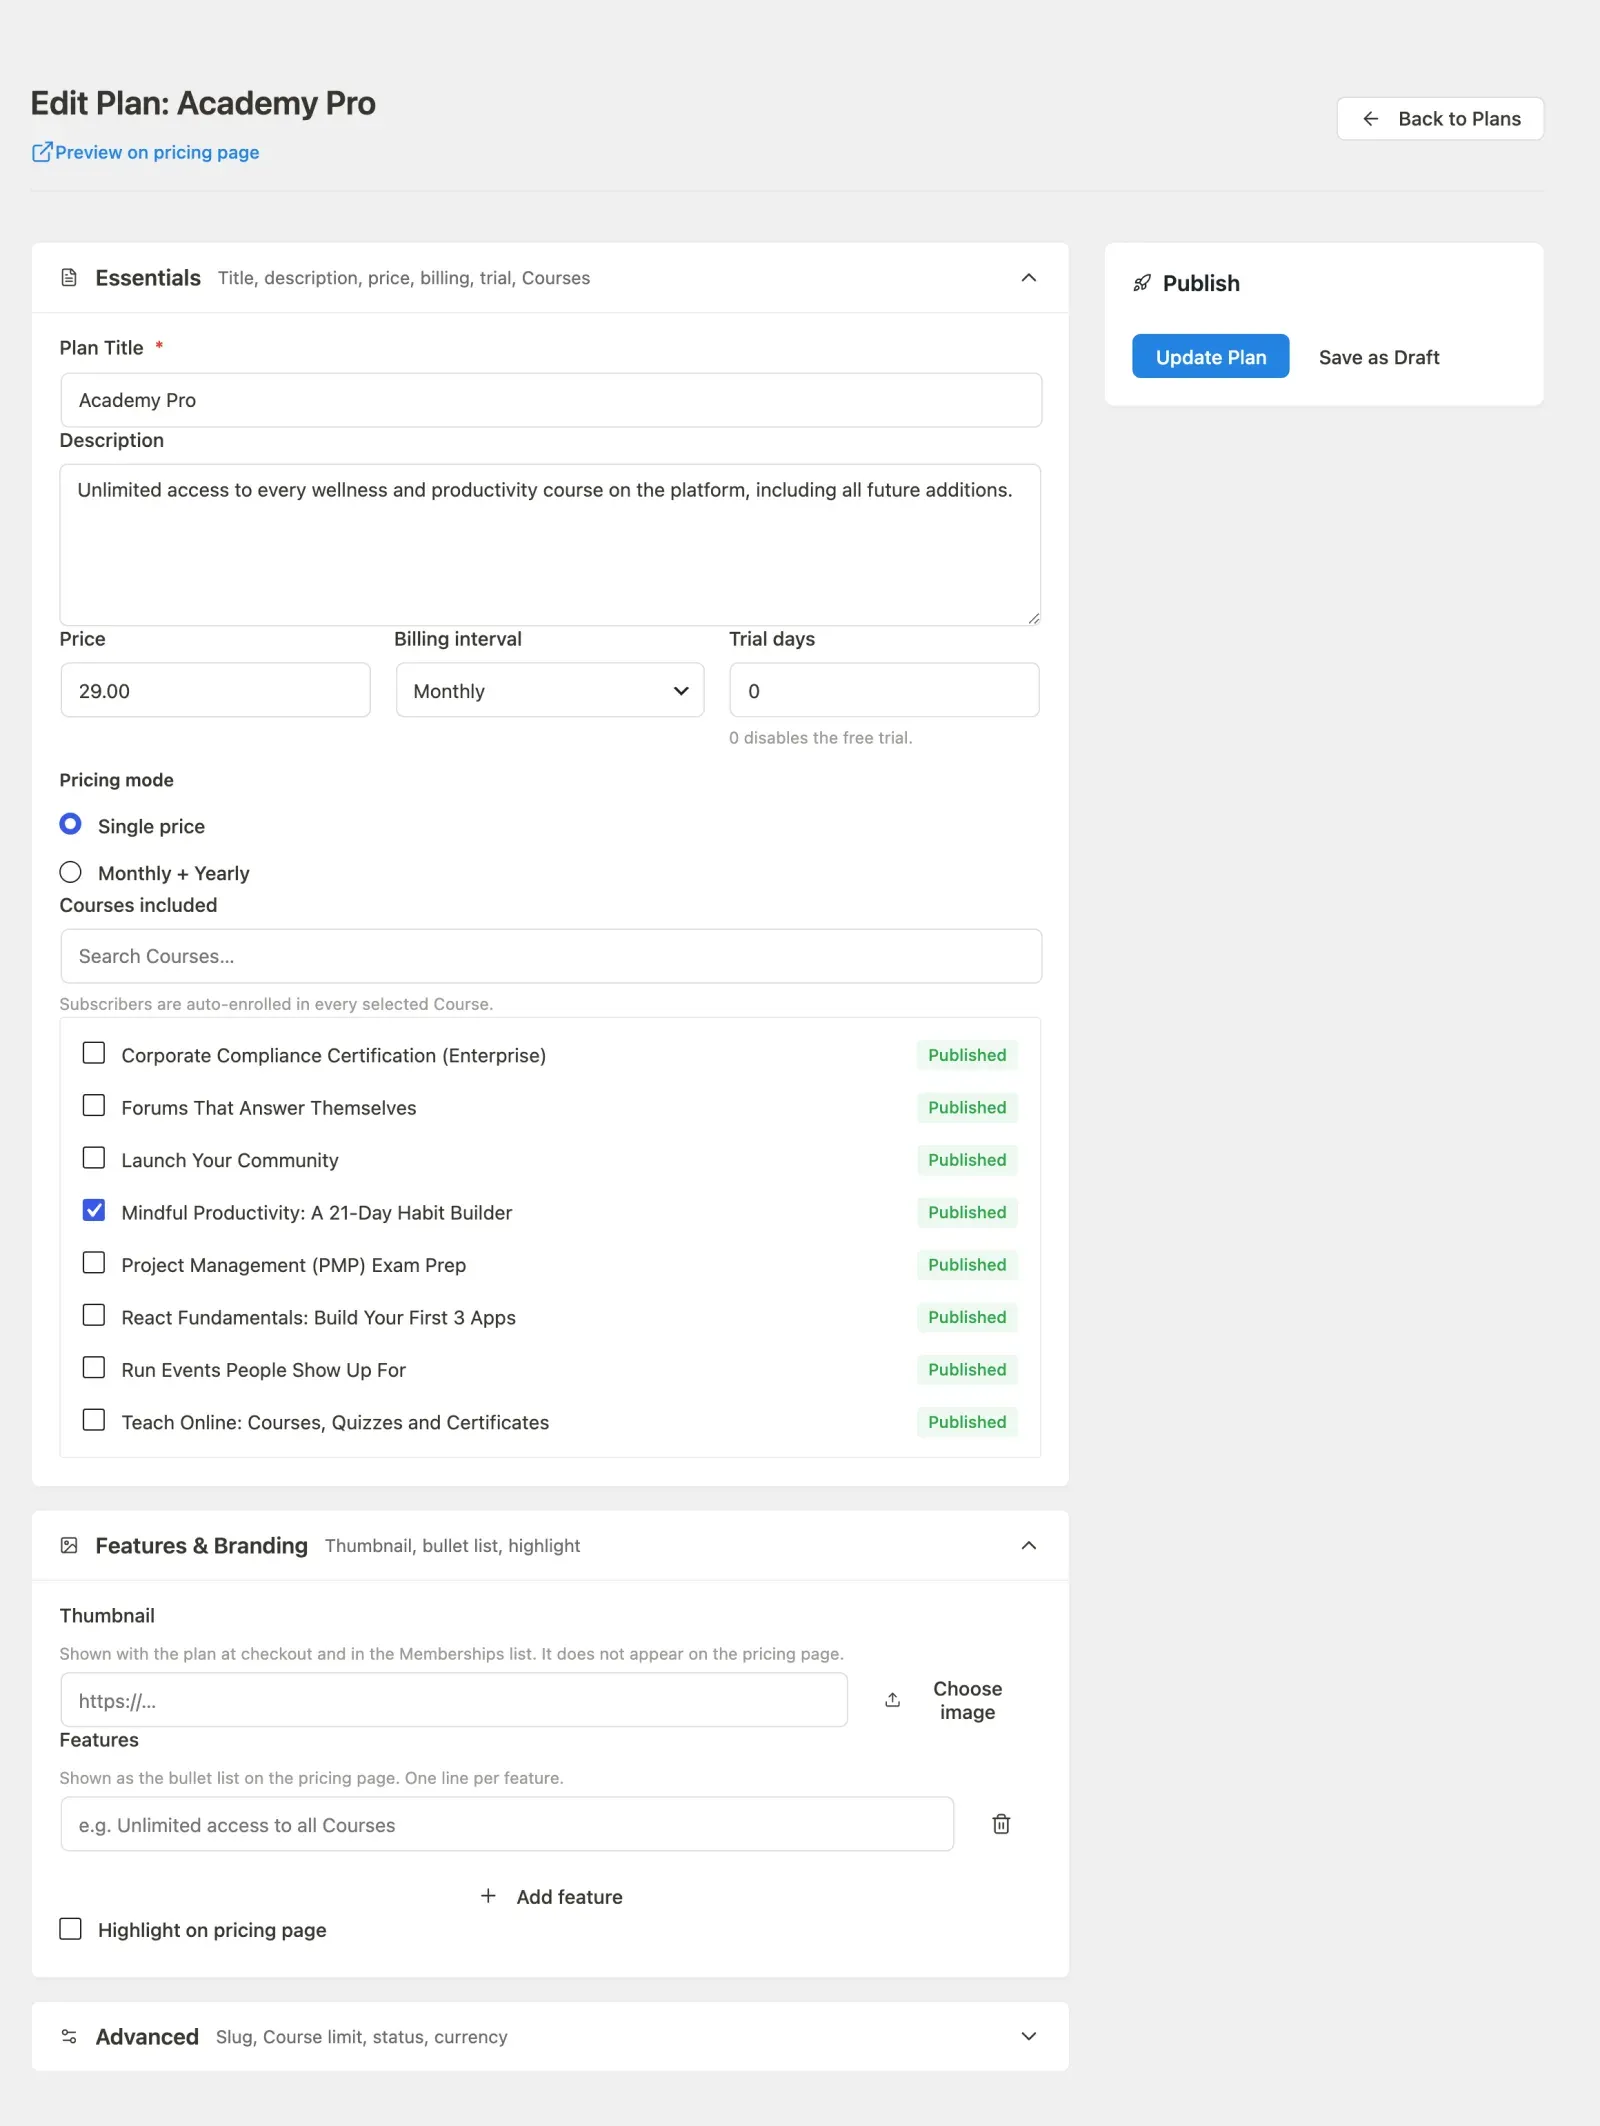Check Corporate Compliance Certification (Enterprise) course
This screenshot has height=2126, width=1600.
coord(94,1053)
